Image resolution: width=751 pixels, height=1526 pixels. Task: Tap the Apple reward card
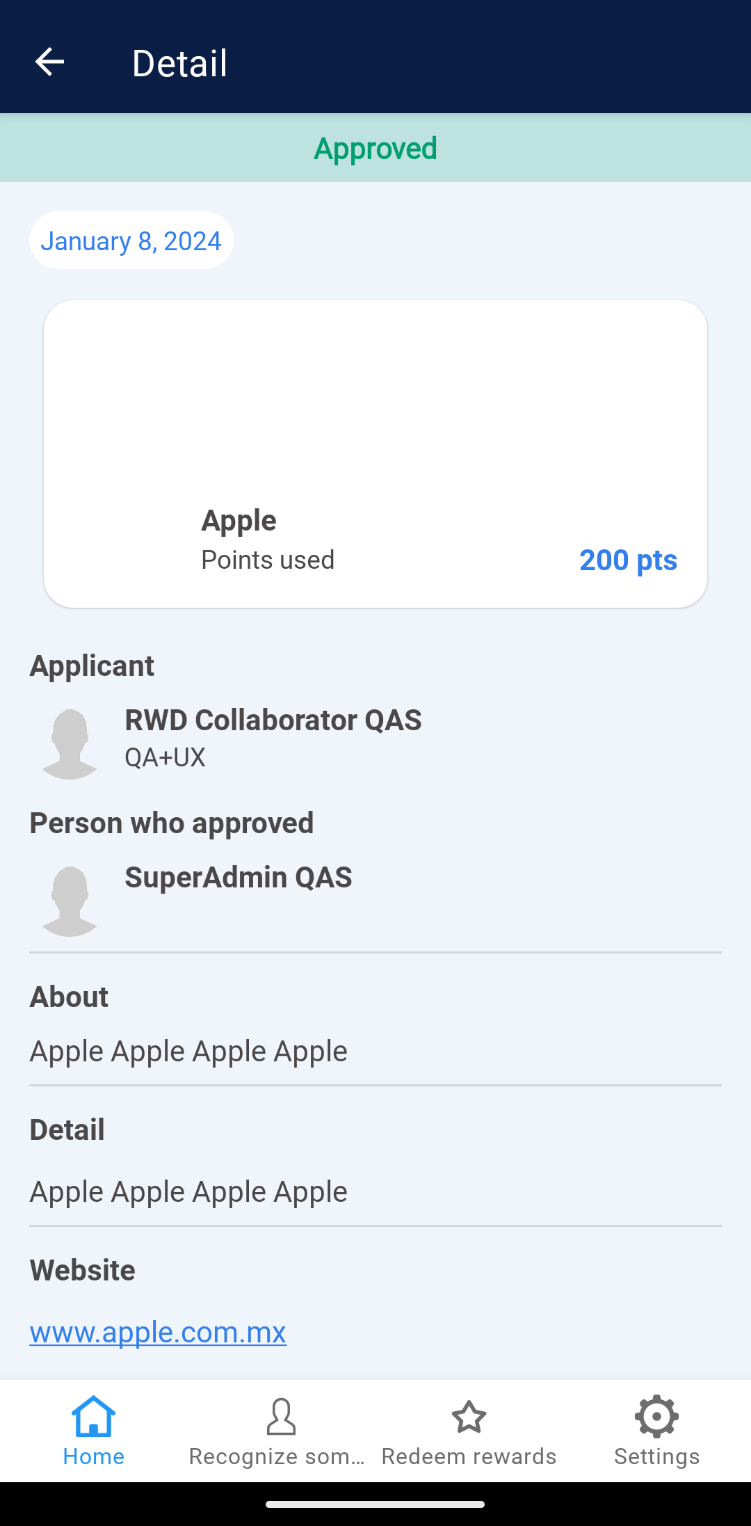pos(375,454)
